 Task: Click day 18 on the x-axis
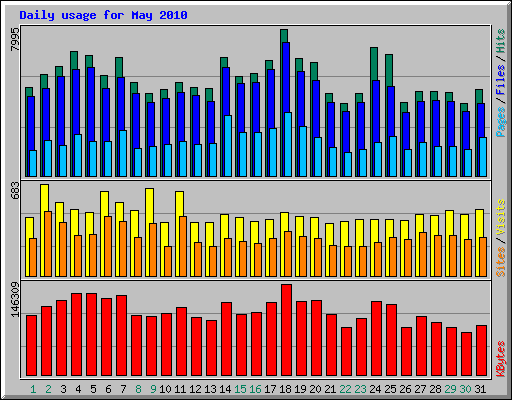click(285, 389)
